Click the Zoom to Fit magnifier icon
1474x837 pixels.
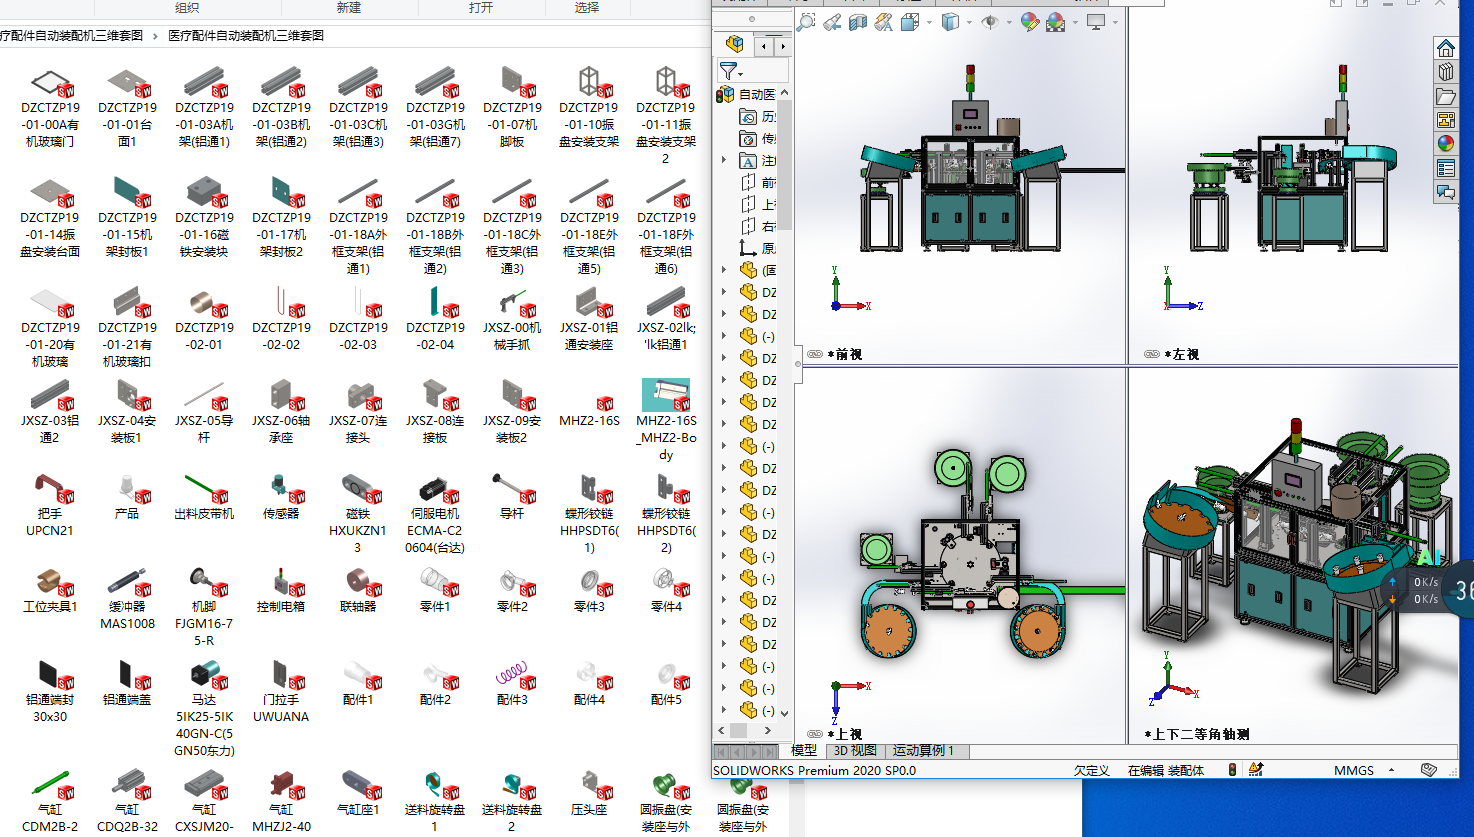coord(806,22)
